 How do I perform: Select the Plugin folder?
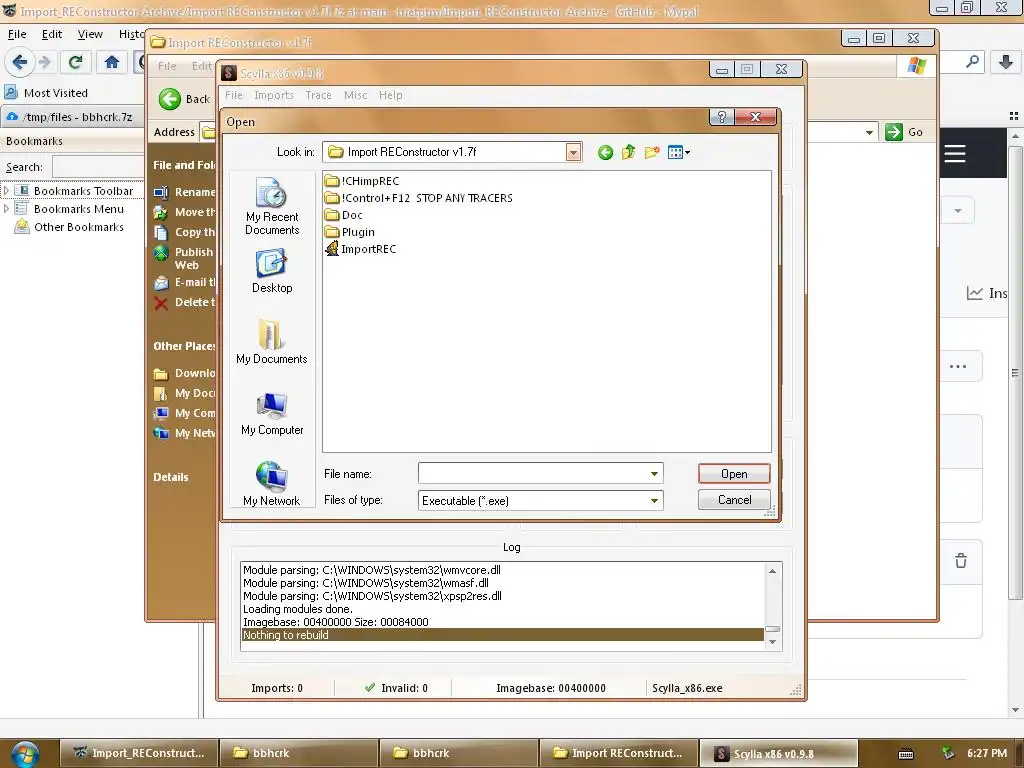click(350, 232)
